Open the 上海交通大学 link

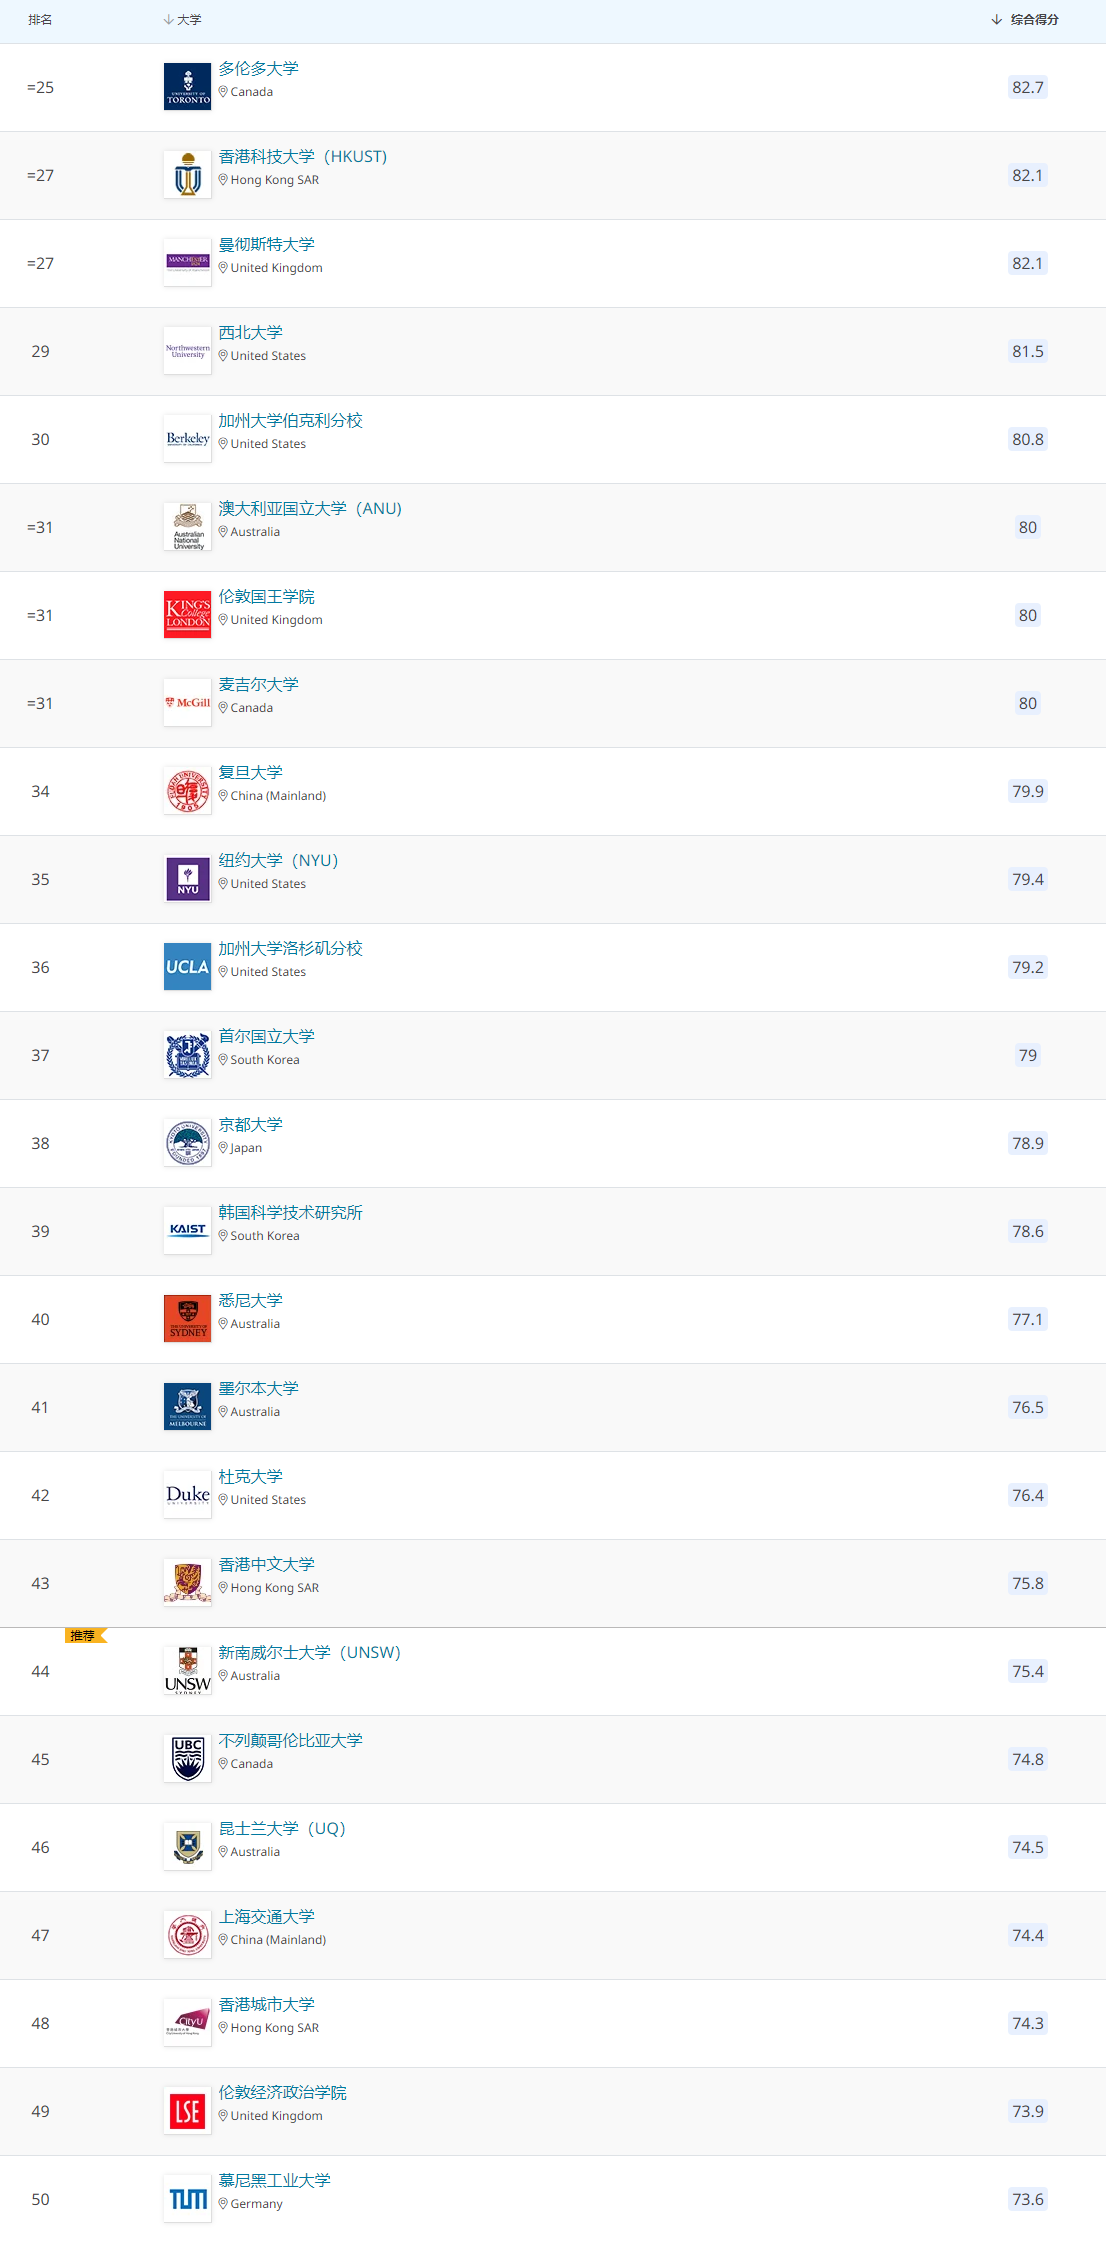[267, 1916]
